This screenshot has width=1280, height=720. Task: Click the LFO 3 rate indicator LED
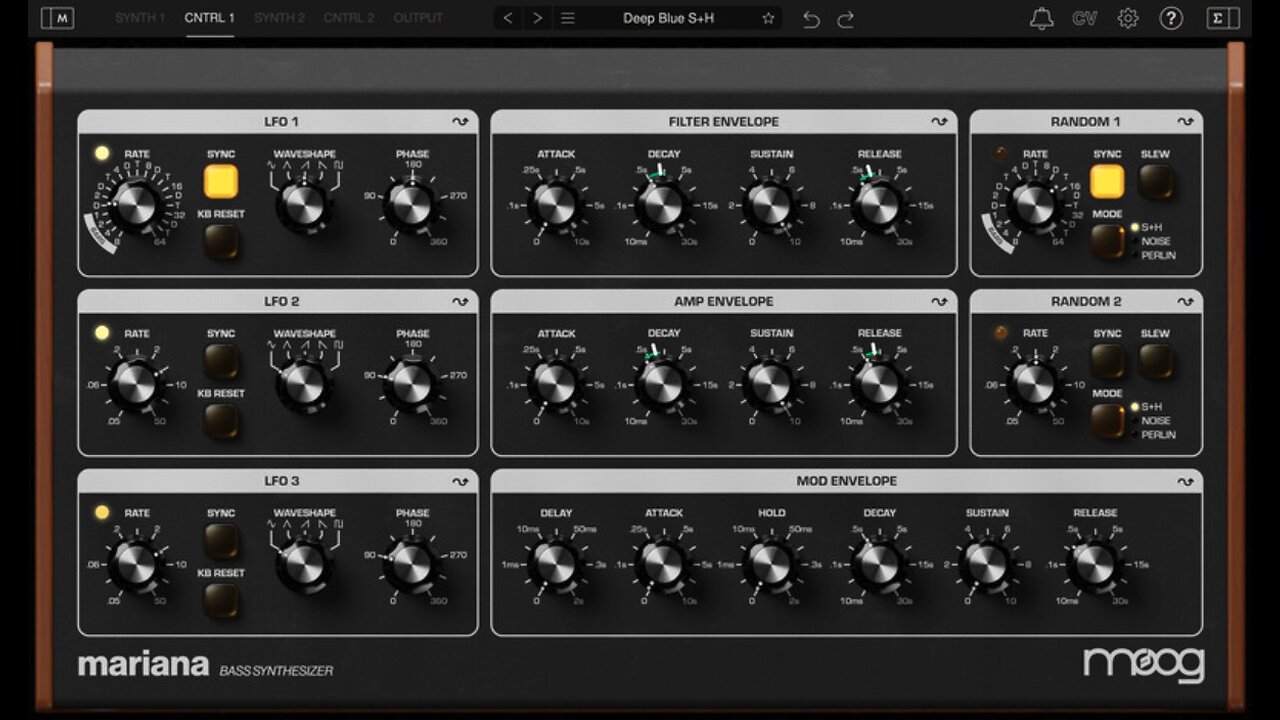101,512
